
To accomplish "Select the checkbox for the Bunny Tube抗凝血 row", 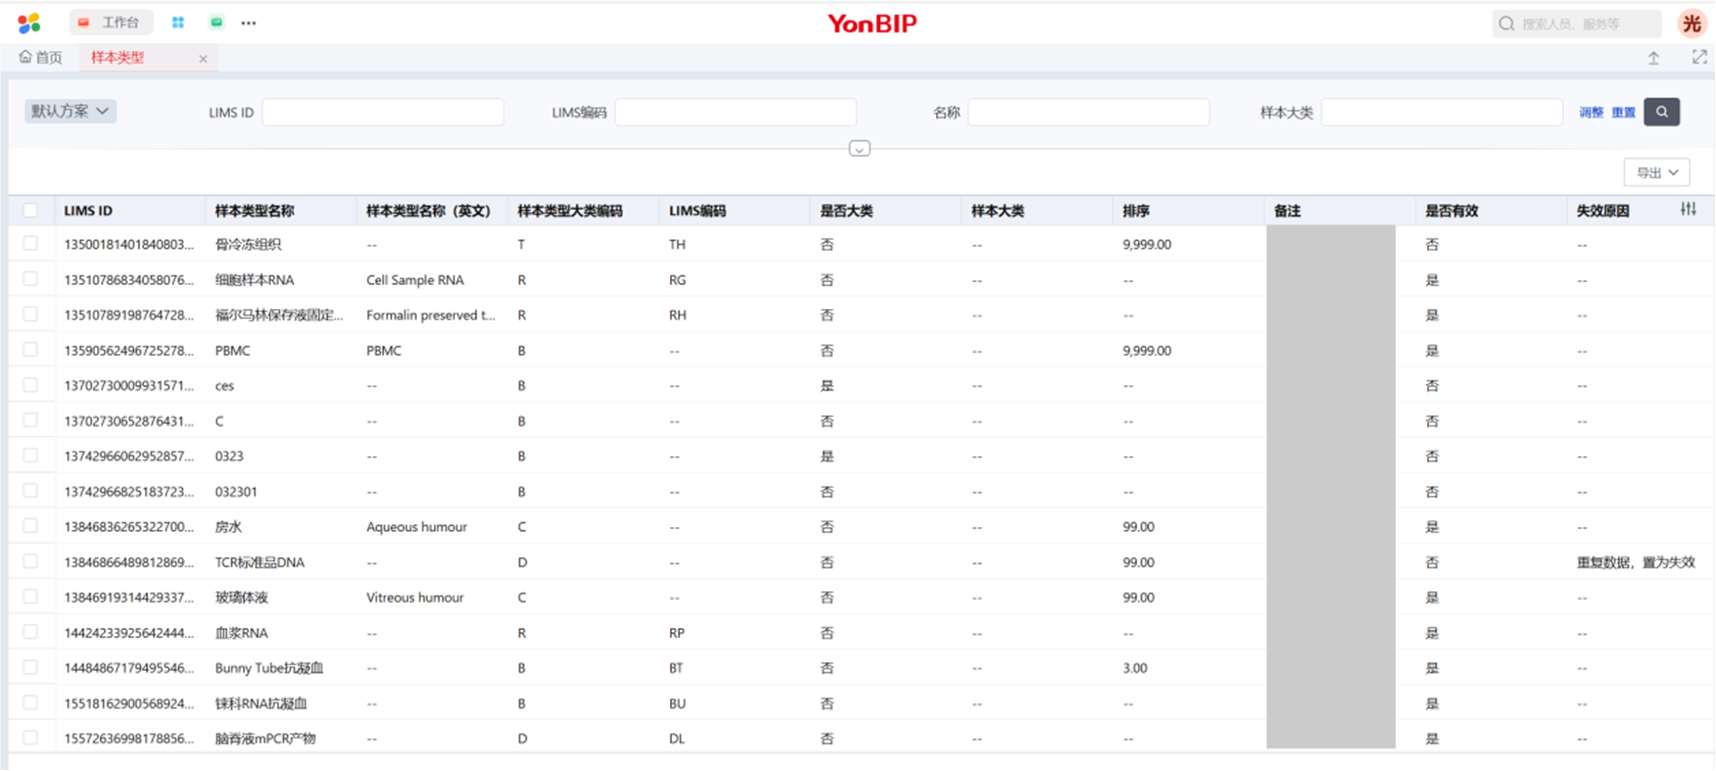I will 31,667.
